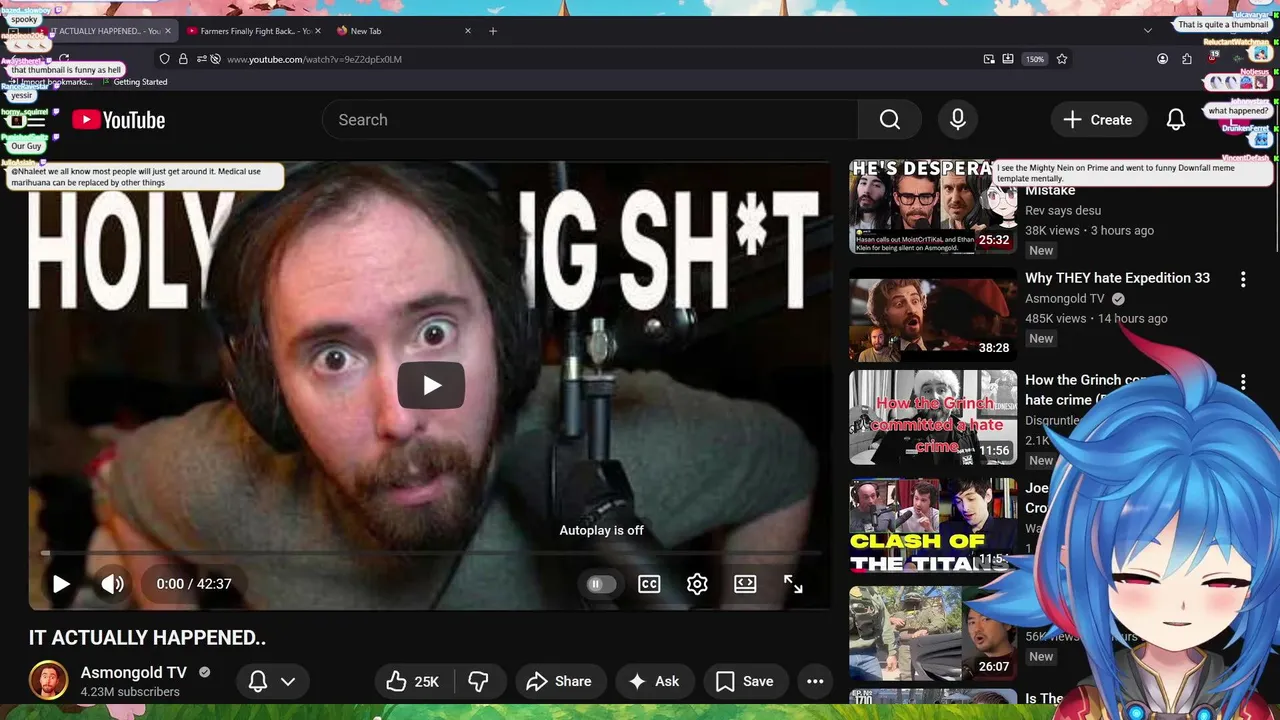
Task: Open options for 'Why THEY hate Expedition 33'
Action: [1243, 280]
